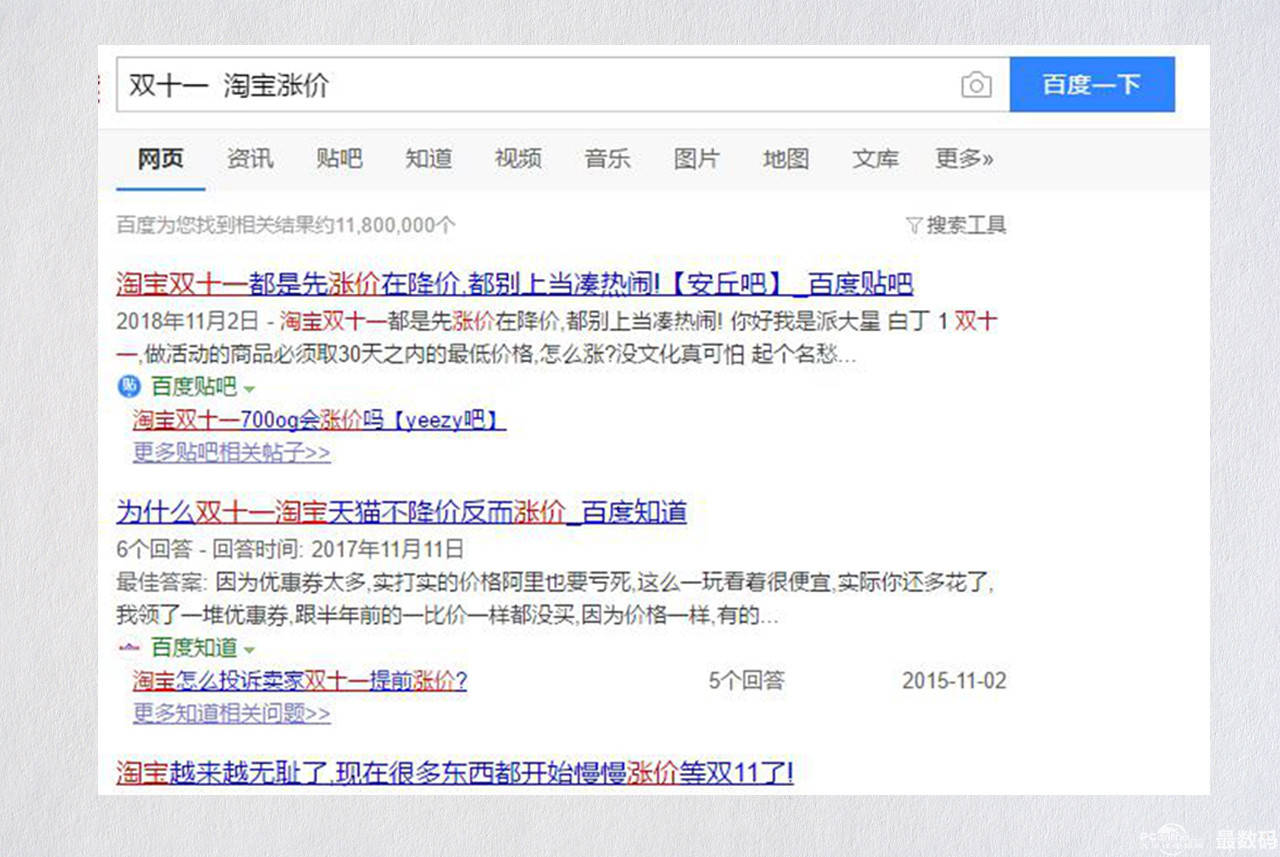Click 更多知道相关问题>> link

tap(232, 714)
